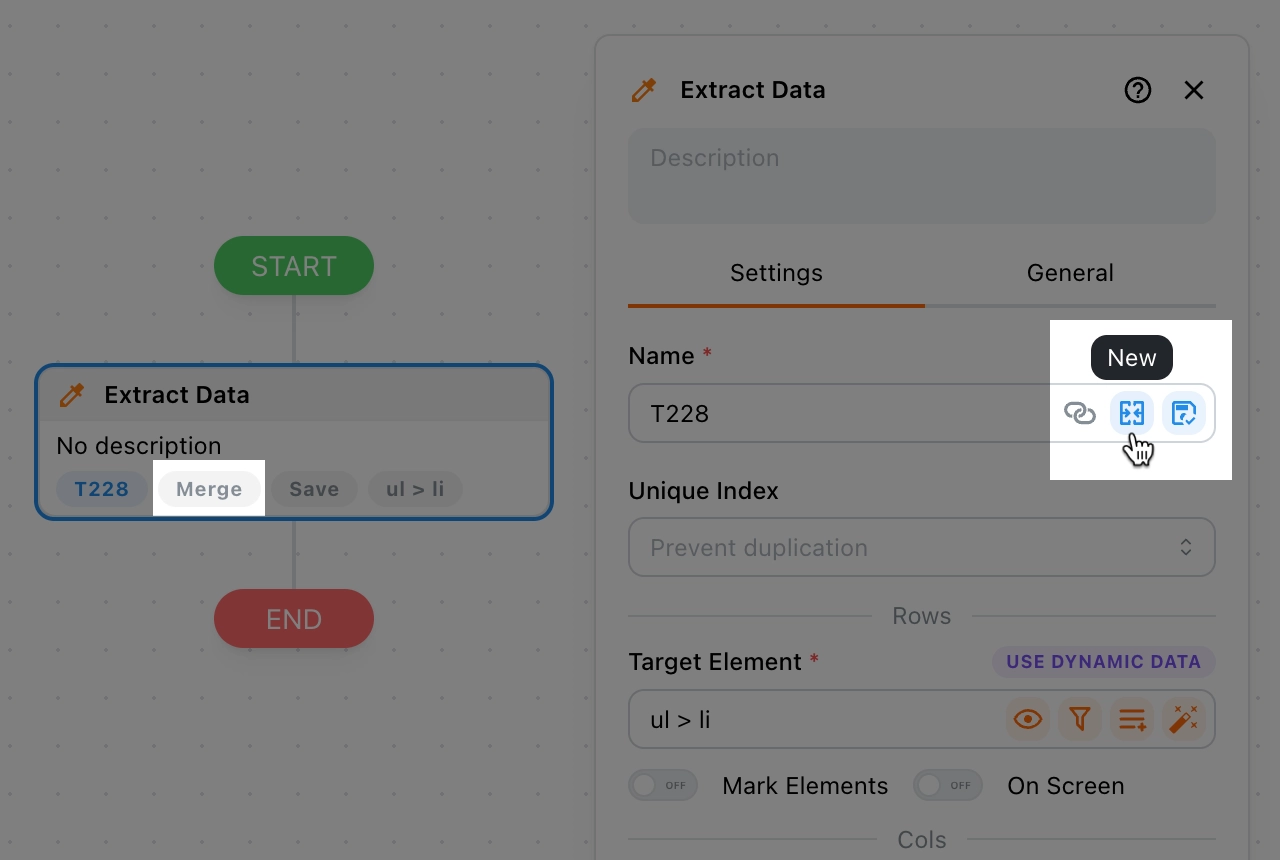This screenshot has height=860, width=1280.
Task: Preview target element with the eye icon
Action: (1028, 719)
